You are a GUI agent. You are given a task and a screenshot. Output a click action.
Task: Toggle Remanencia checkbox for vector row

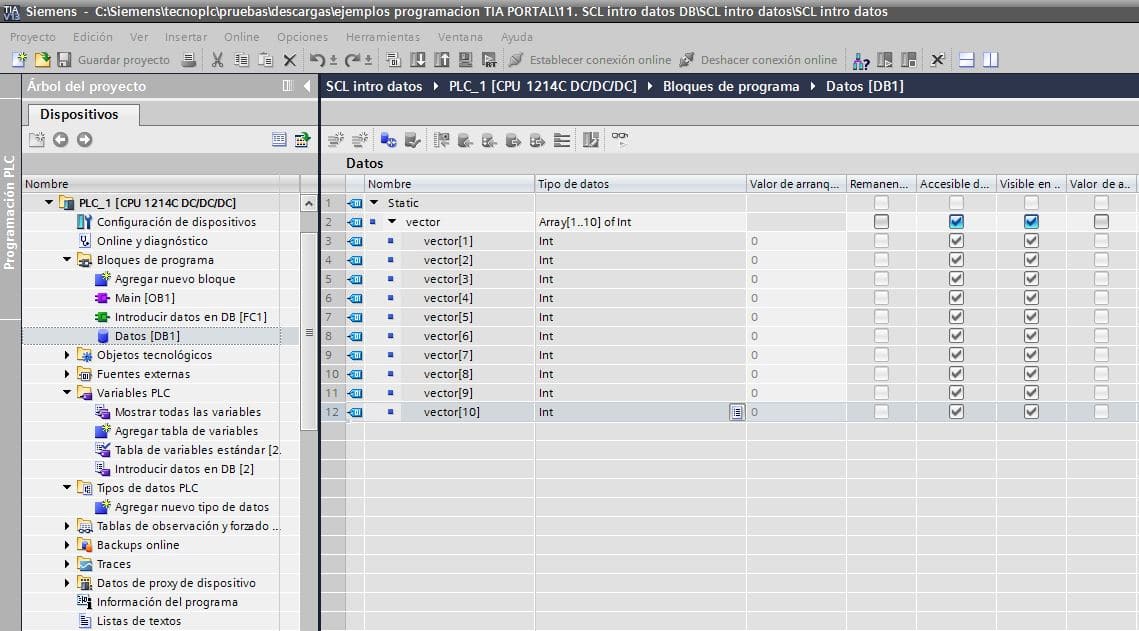[881, 221]
